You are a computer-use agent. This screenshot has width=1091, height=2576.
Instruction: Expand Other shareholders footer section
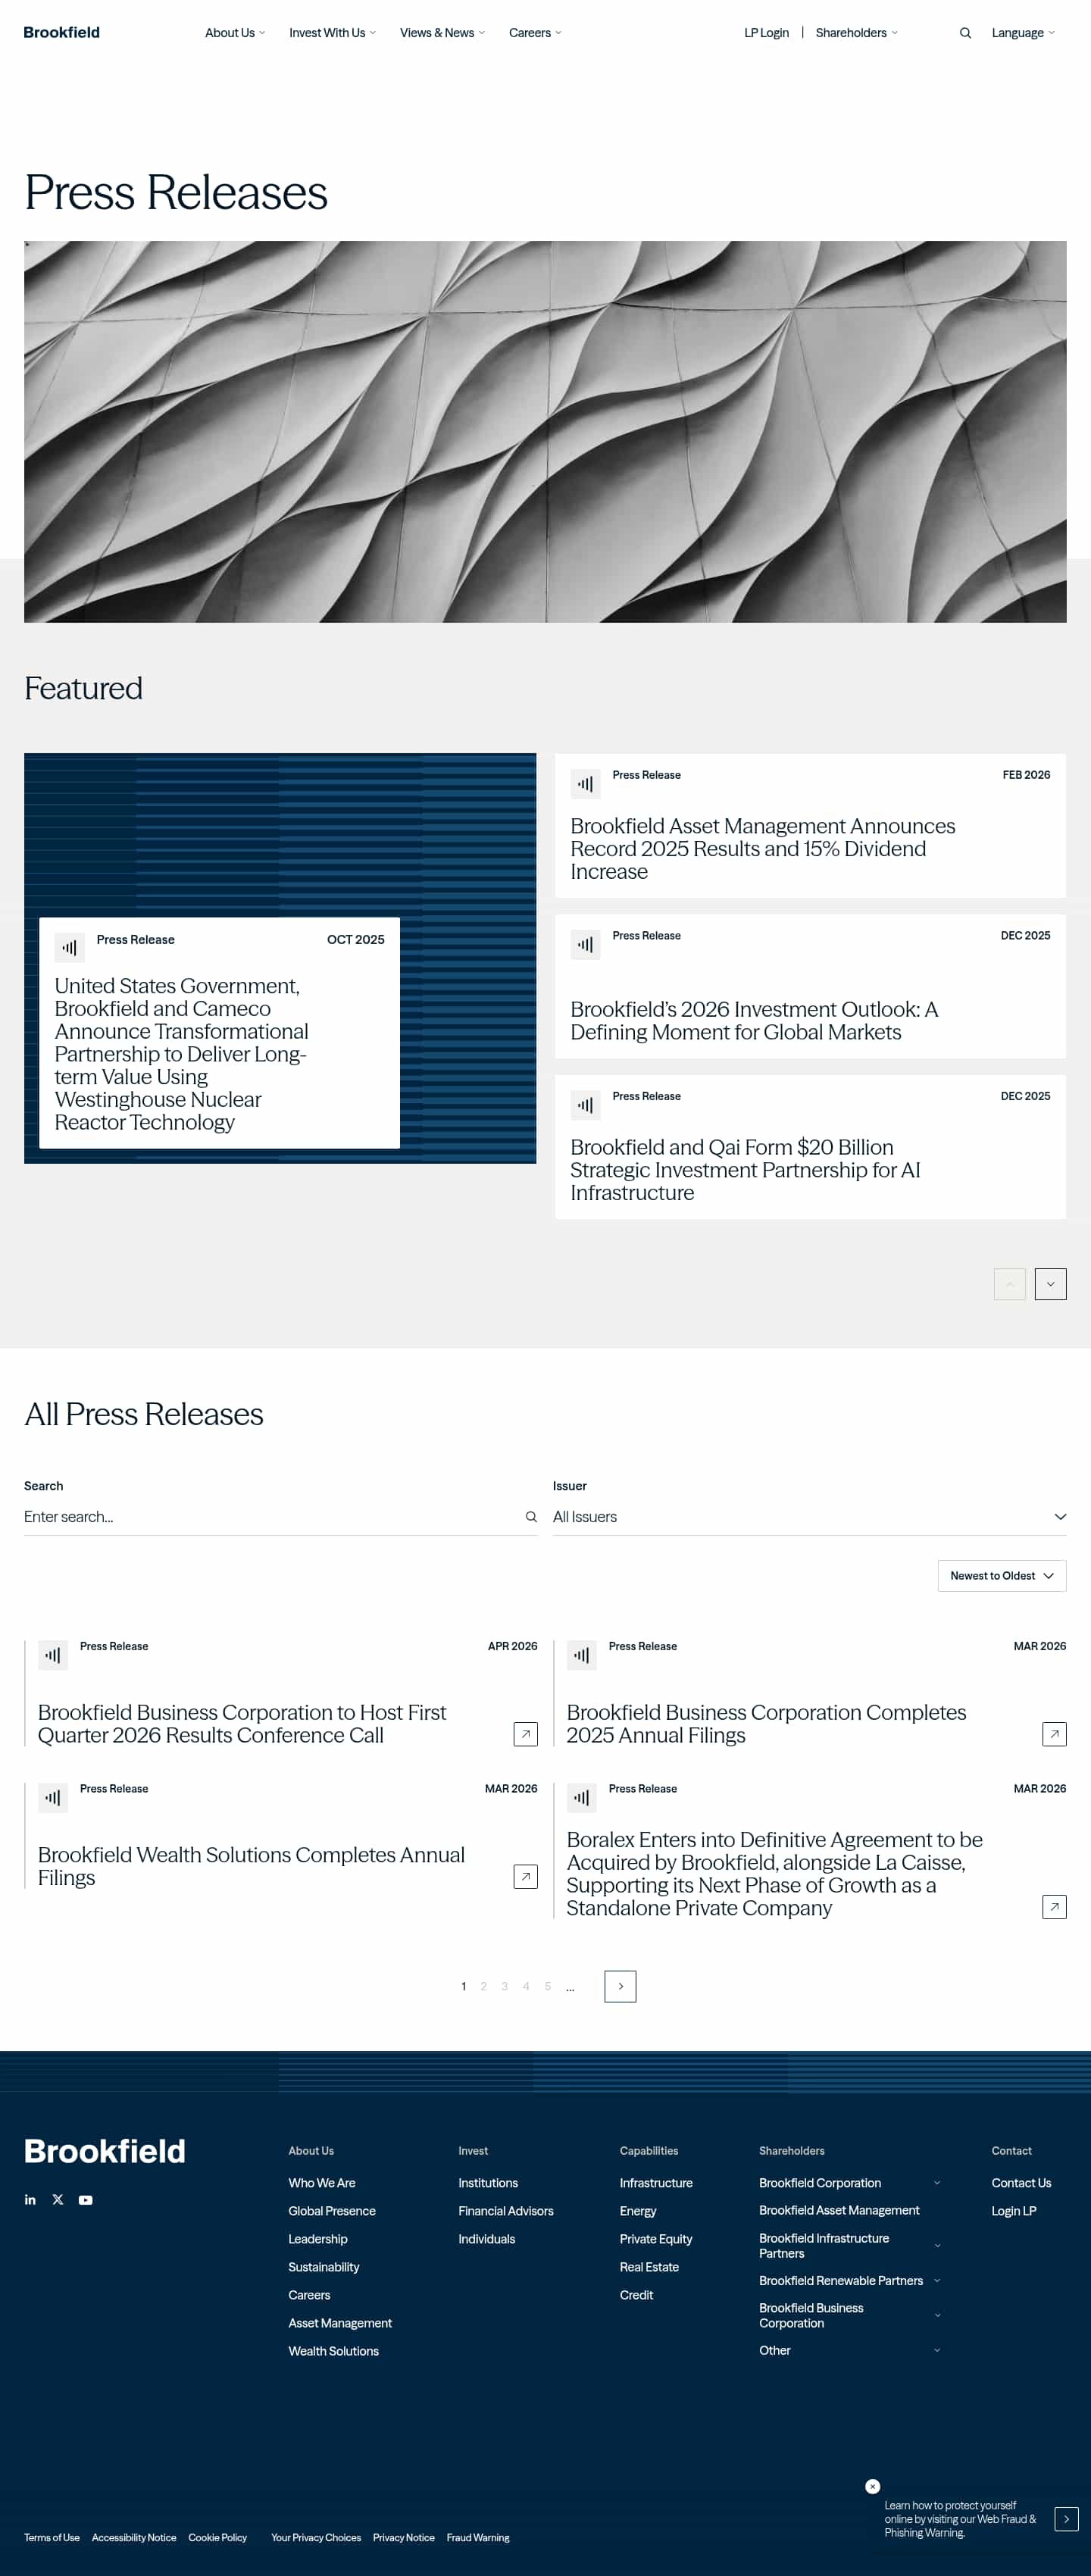937,2350
